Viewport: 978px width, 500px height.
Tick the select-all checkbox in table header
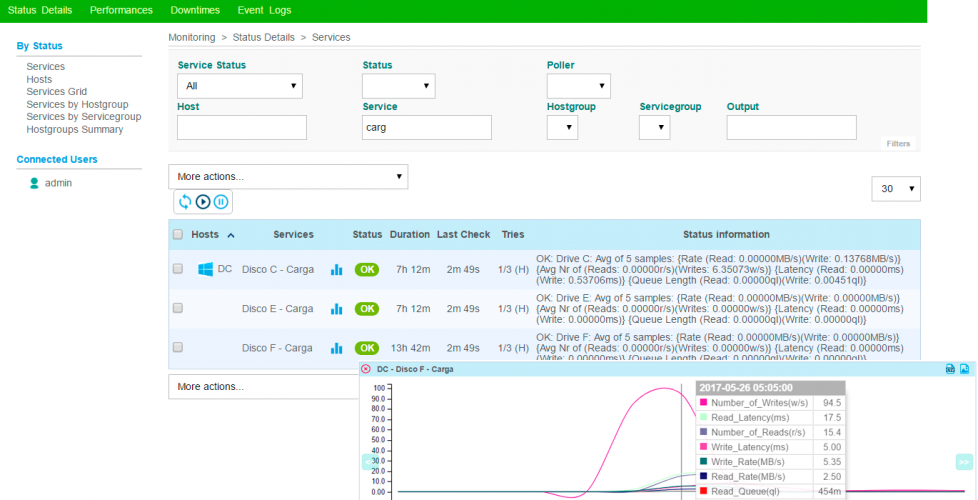tap(178, 234)
